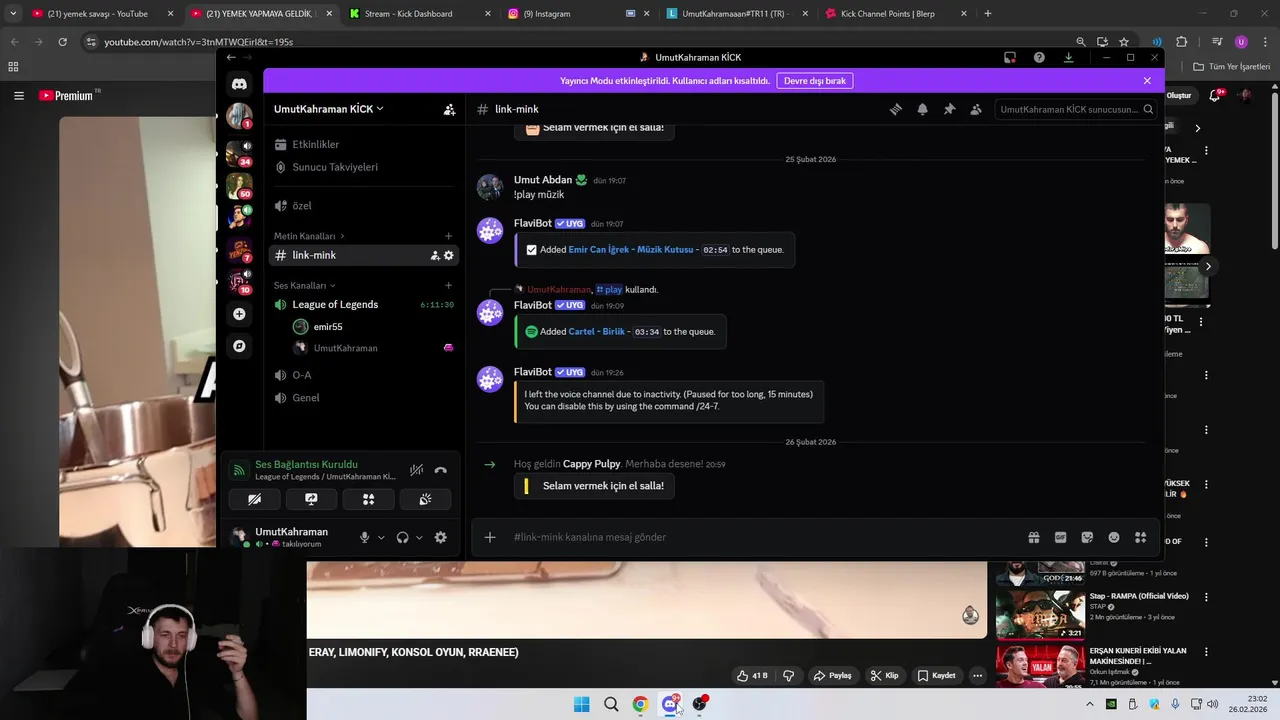Open sticker picker in message bar
1280x720 pixels.
tap(1087, 537)
